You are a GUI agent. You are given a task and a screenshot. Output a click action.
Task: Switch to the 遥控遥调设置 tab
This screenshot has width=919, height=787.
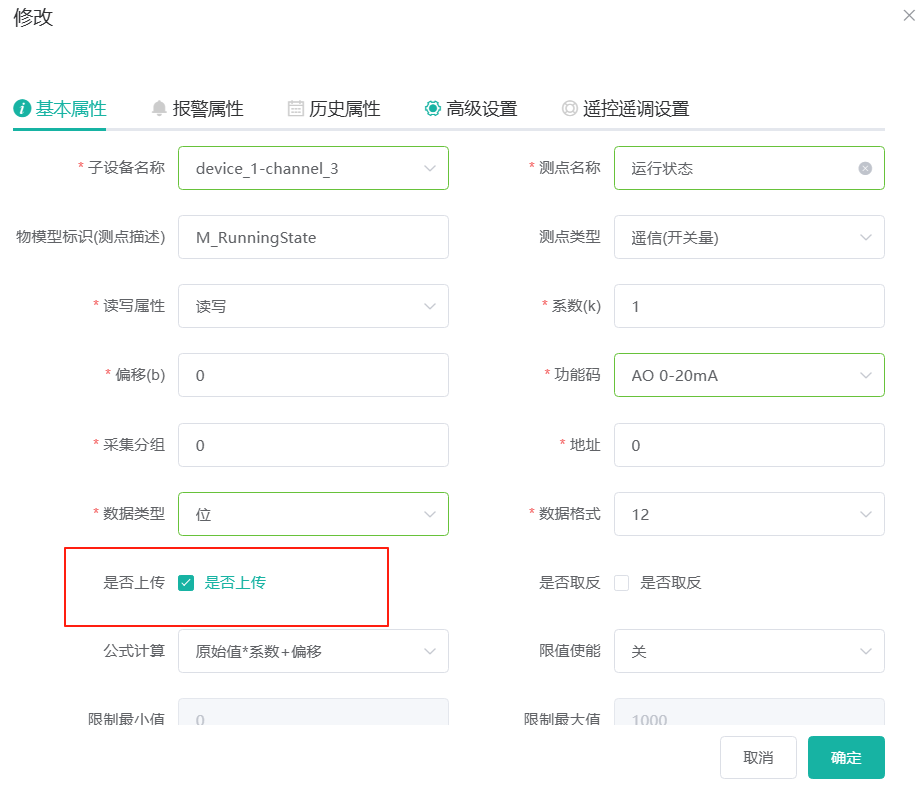pyautogui.click(x=635, y=109)
